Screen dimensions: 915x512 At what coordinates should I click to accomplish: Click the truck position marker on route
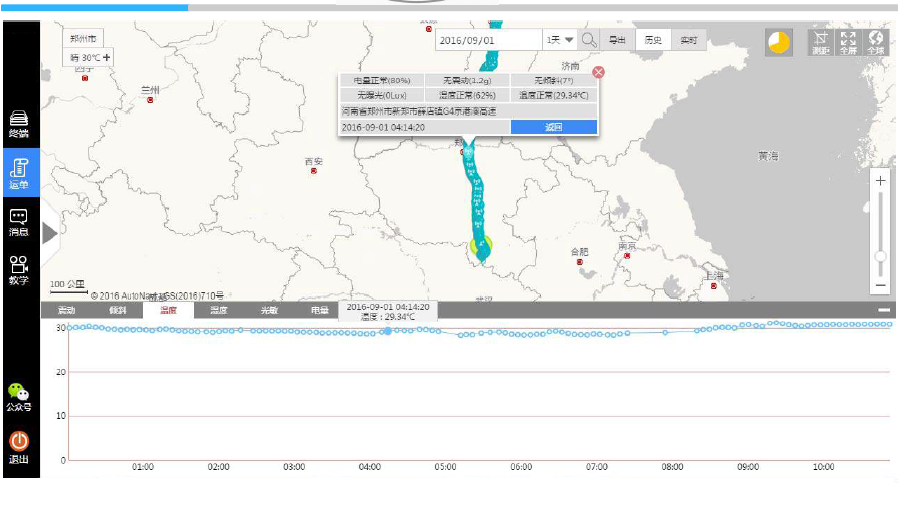pyautogui.click(x=481, y=245)
